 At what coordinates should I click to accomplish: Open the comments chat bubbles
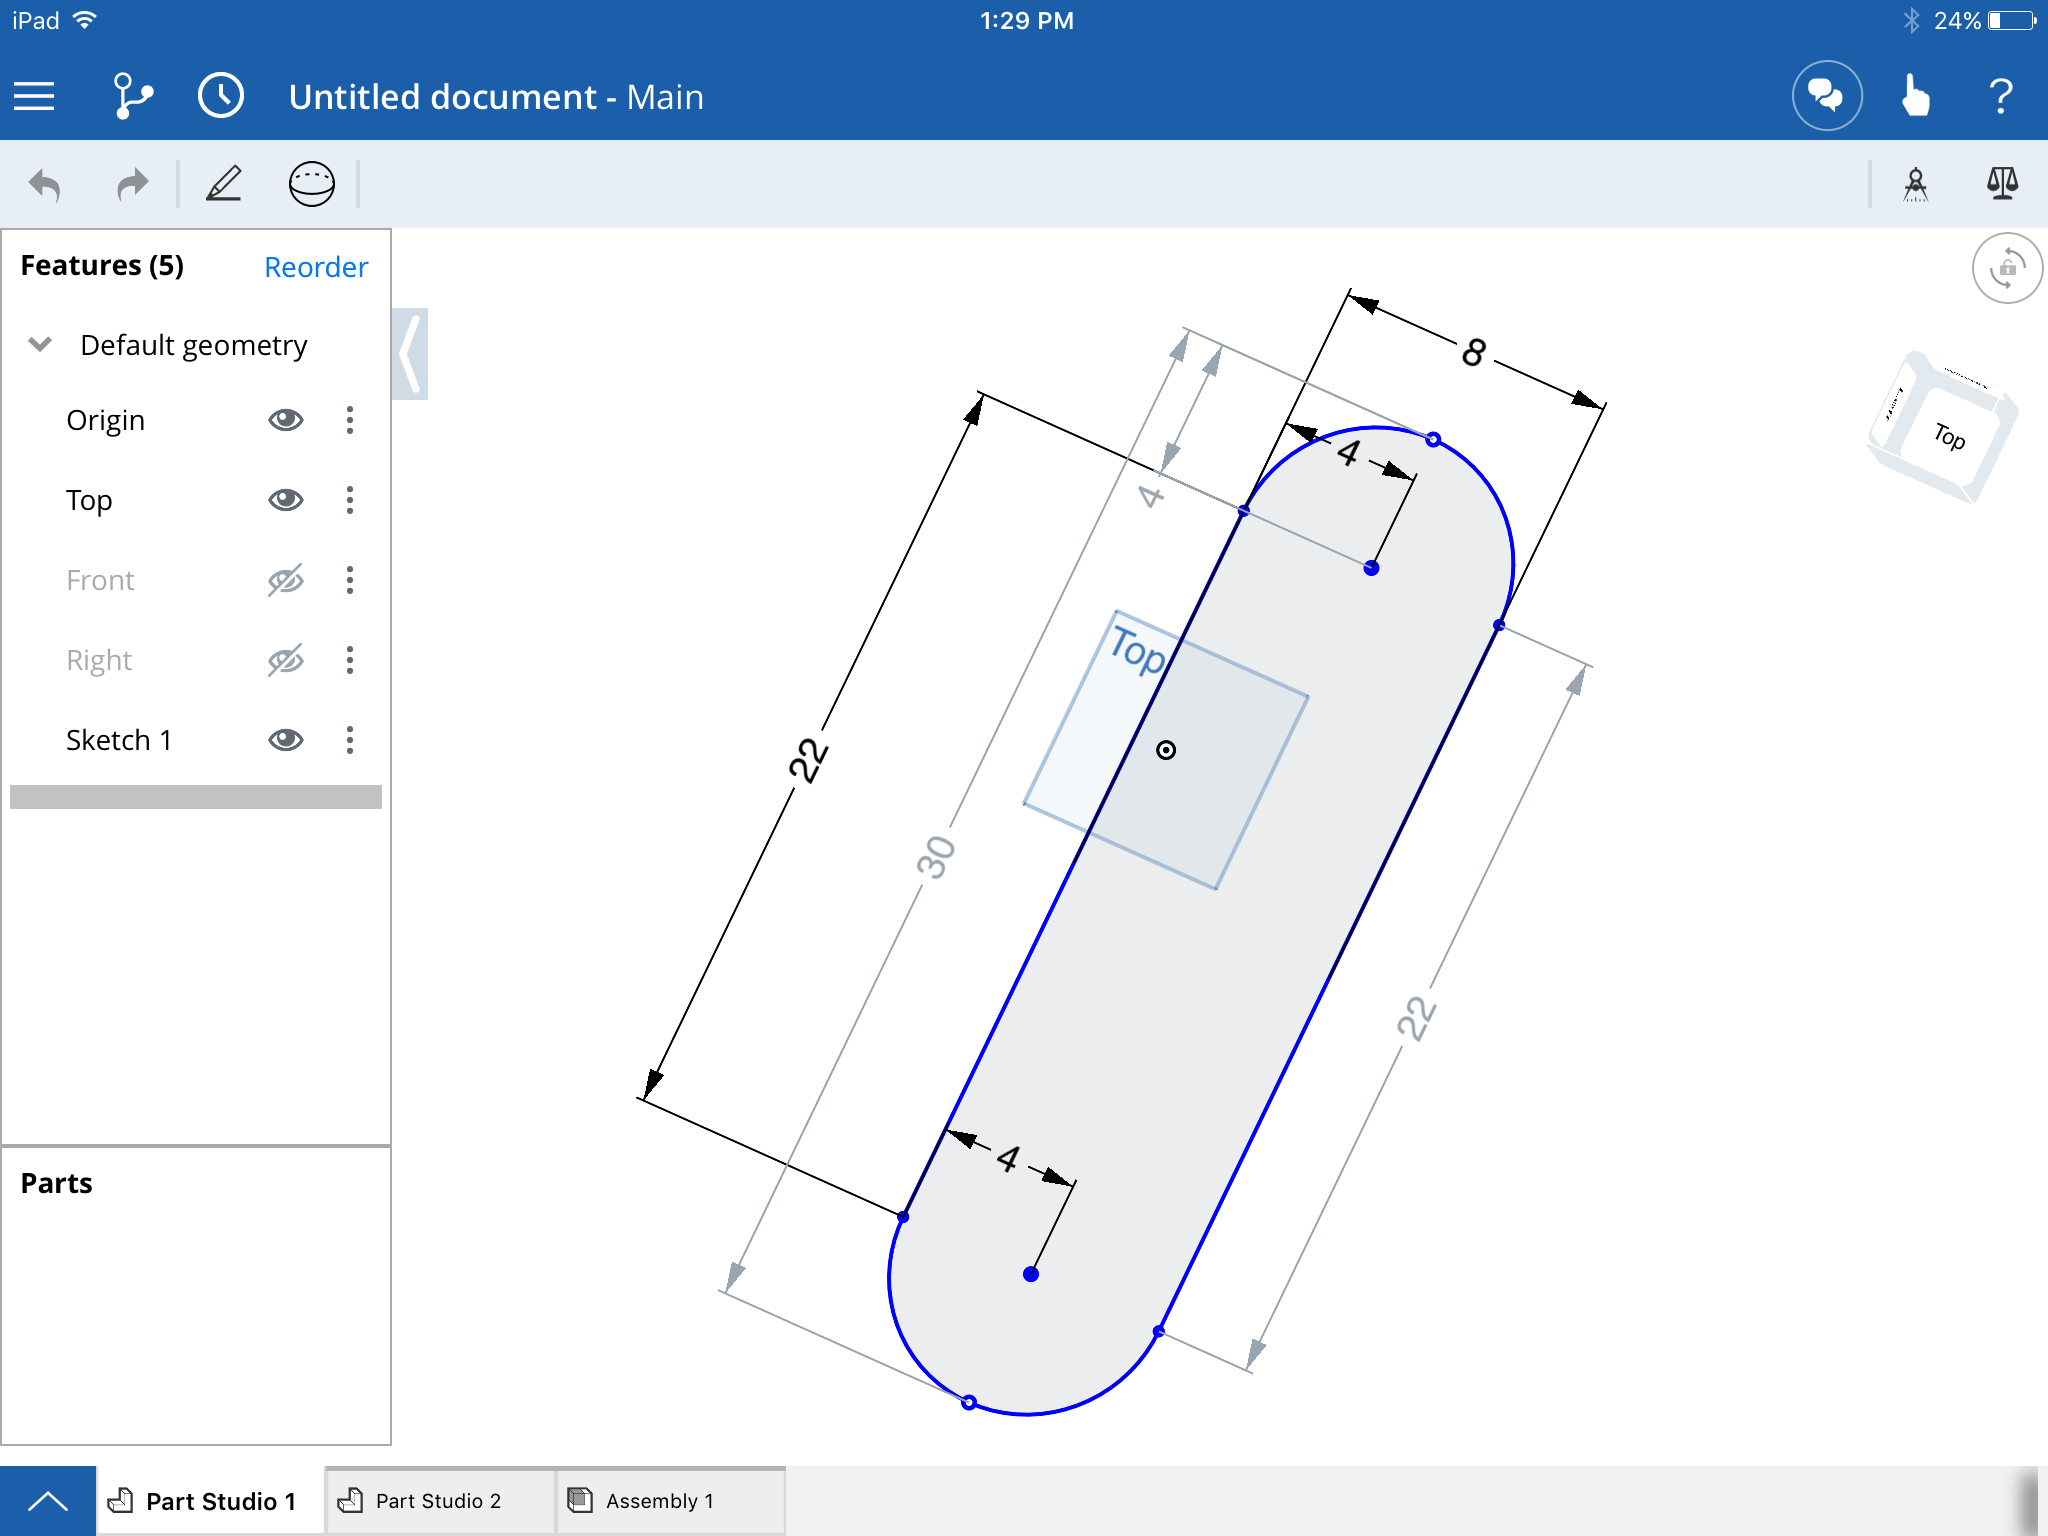pyautogui.click(x=1826, y=97)
